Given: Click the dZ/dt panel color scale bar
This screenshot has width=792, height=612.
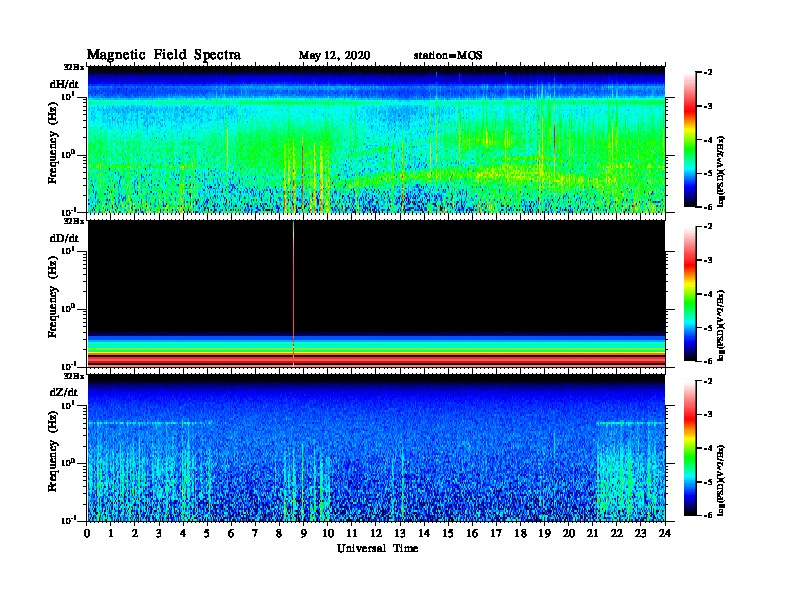Looking at the screenshot, I should click(x=690, y=448).
